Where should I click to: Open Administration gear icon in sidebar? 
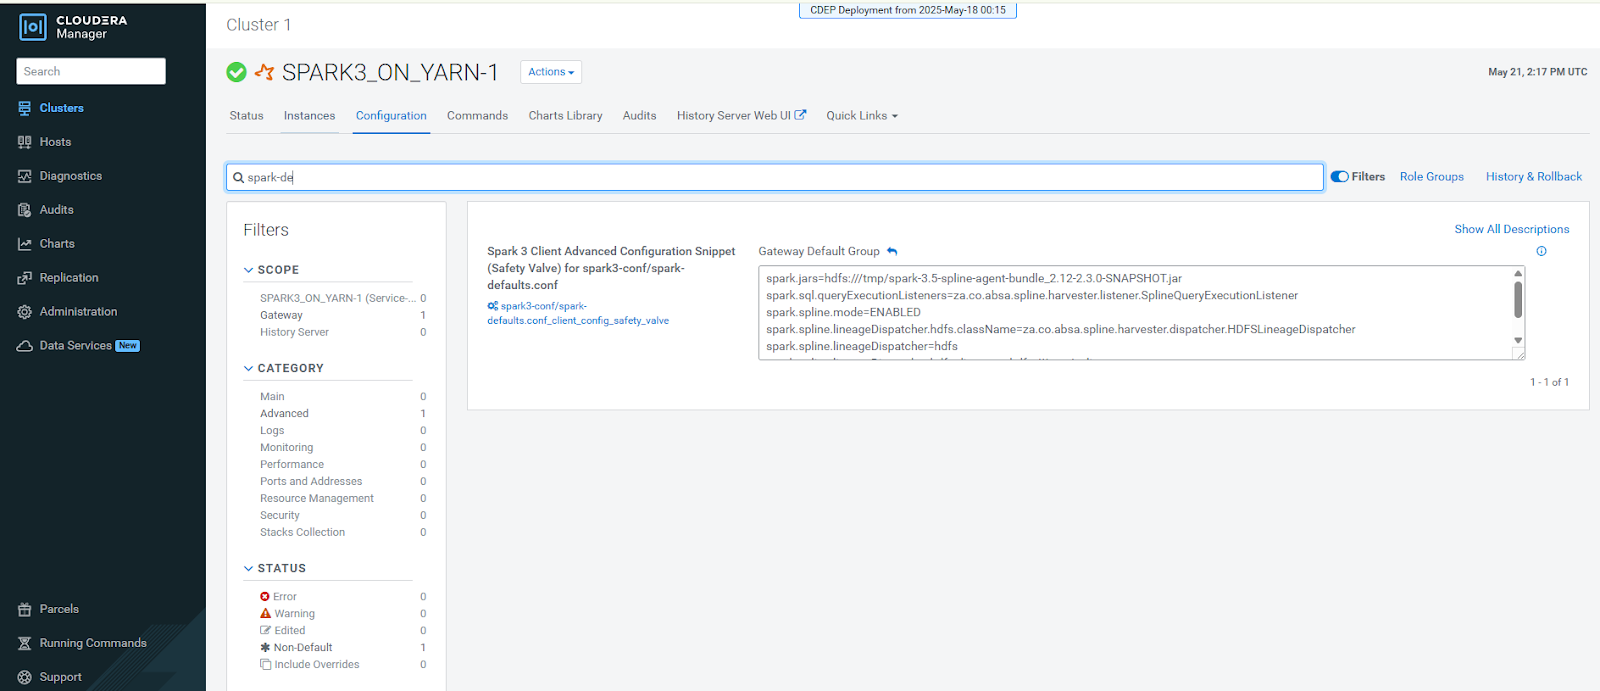click(25, 312)
